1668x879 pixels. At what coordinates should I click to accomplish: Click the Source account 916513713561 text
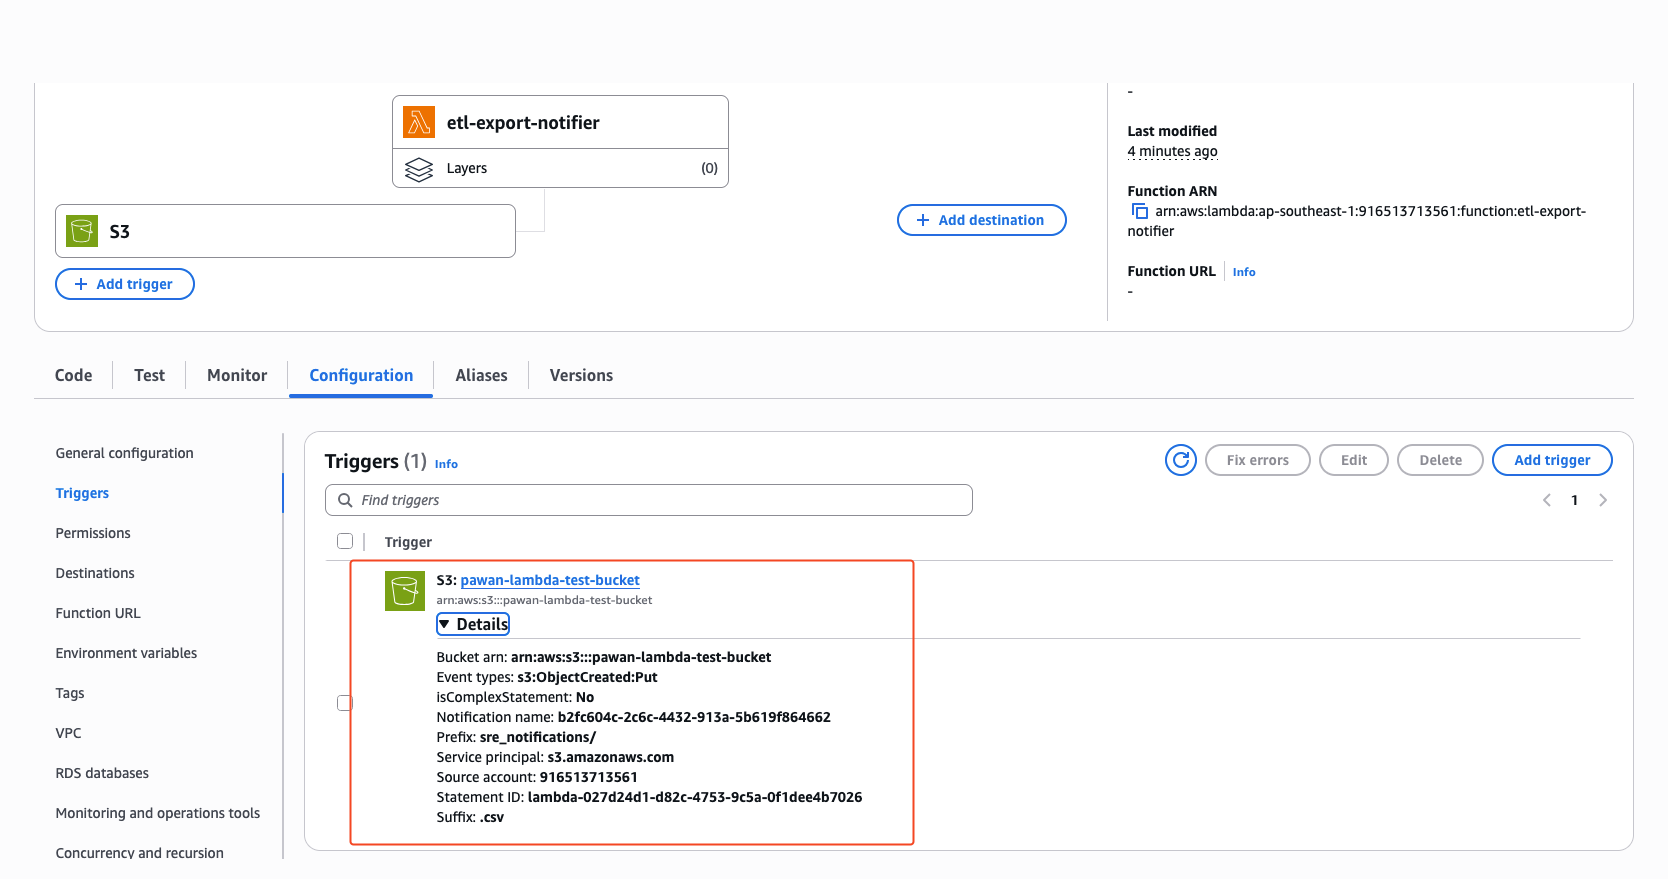pos(537,777)
